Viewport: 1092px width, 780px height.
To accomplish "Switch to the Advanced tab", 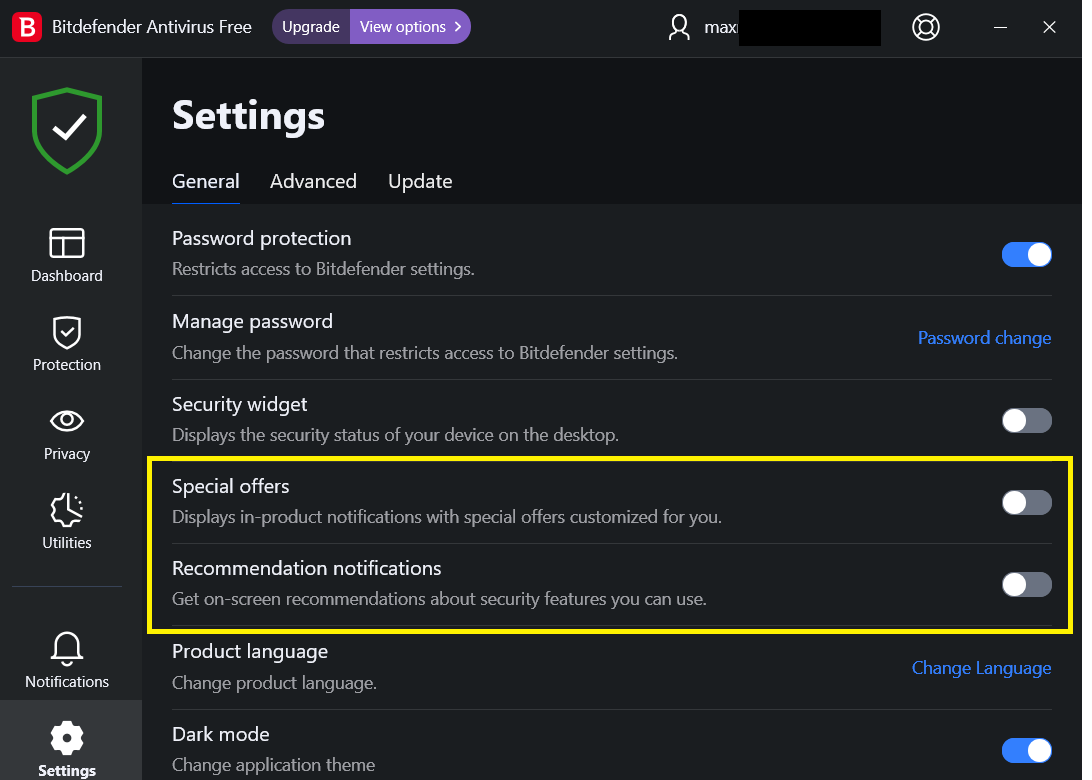I will coord(313,181).
